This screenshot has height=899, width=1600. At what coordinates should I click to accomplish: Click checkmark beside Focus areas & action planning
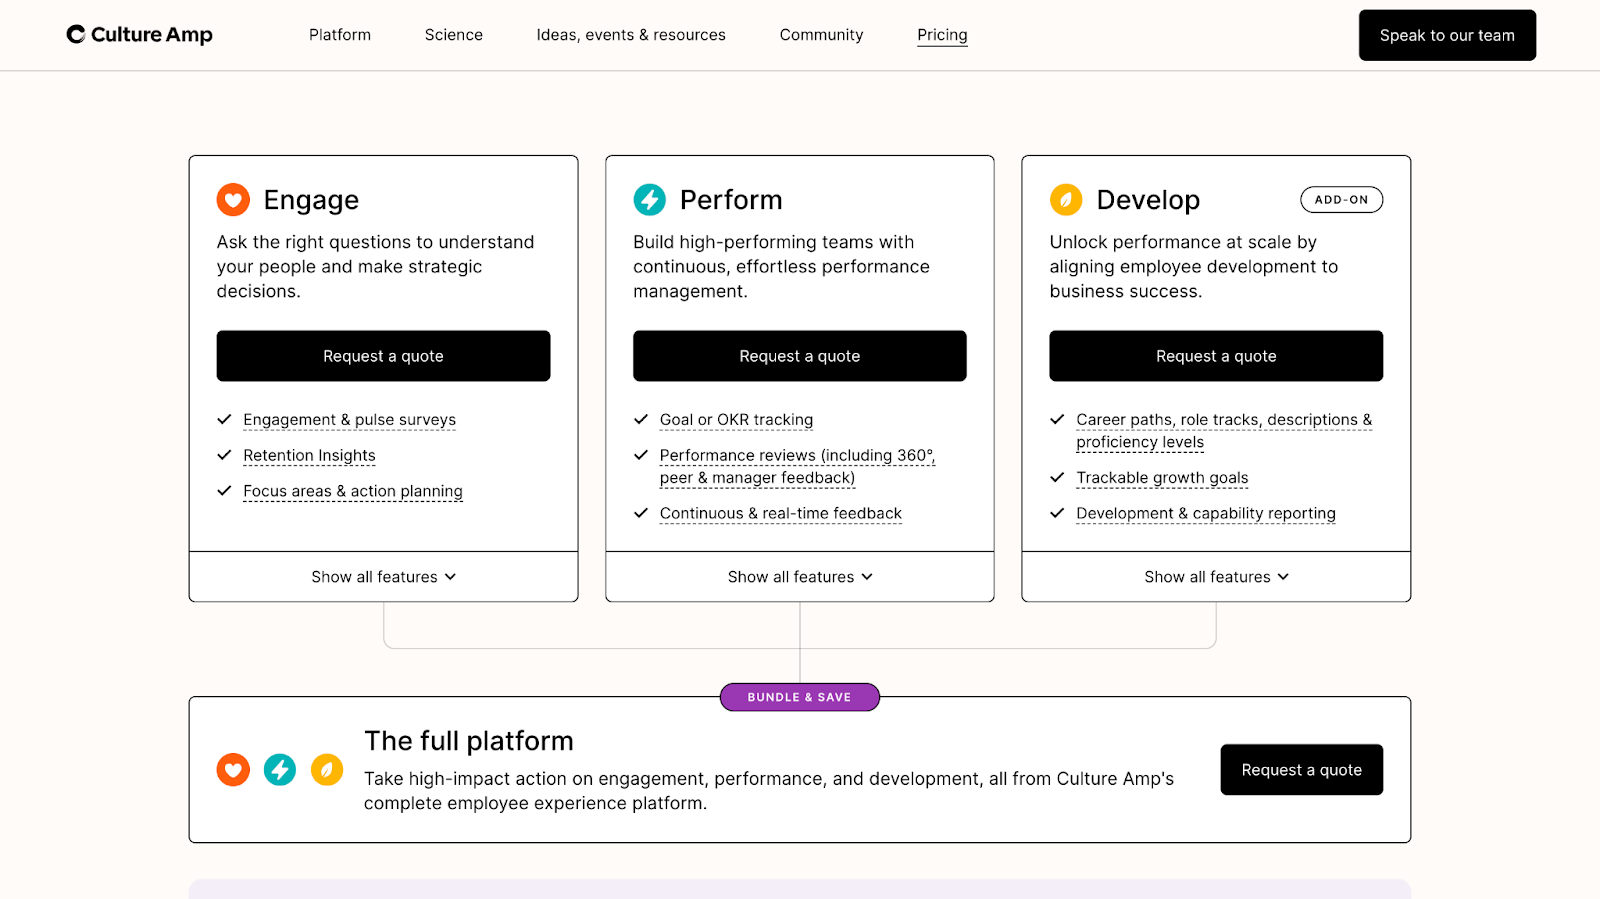point(225,491)
